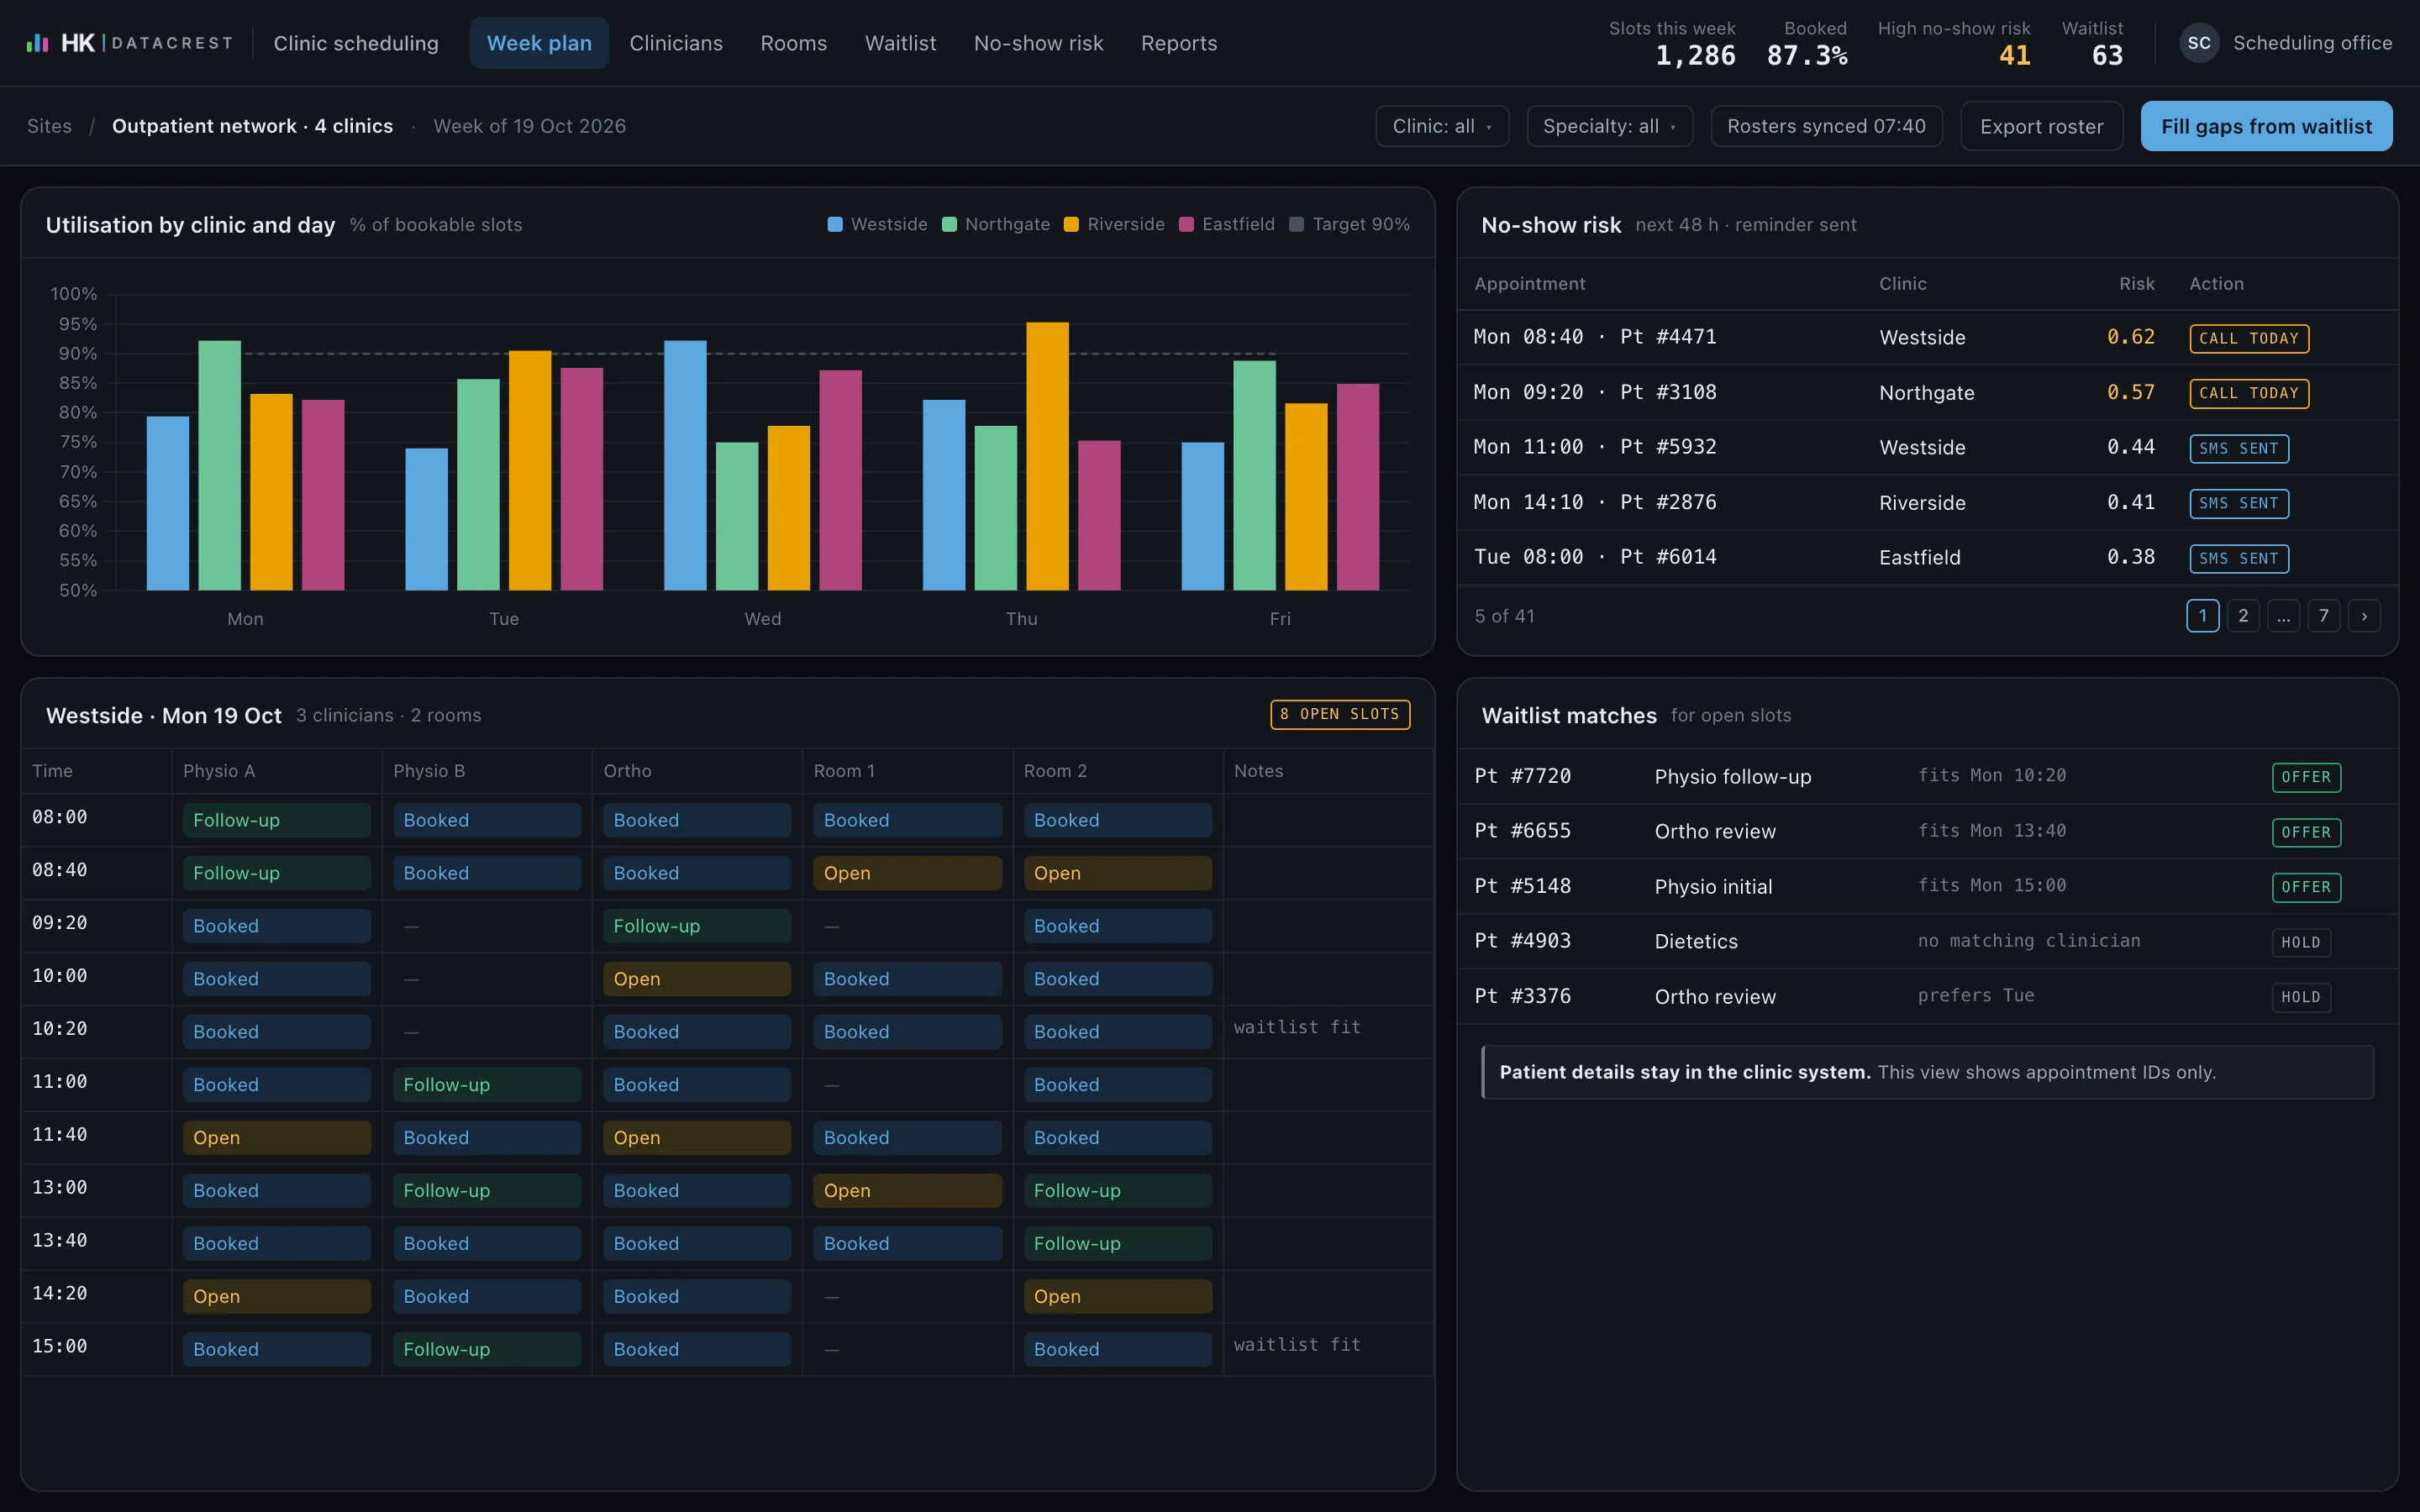Click Pt #2876 Riverside appointment row
Screen dimensions: 2420x1512
[1927, 502]
